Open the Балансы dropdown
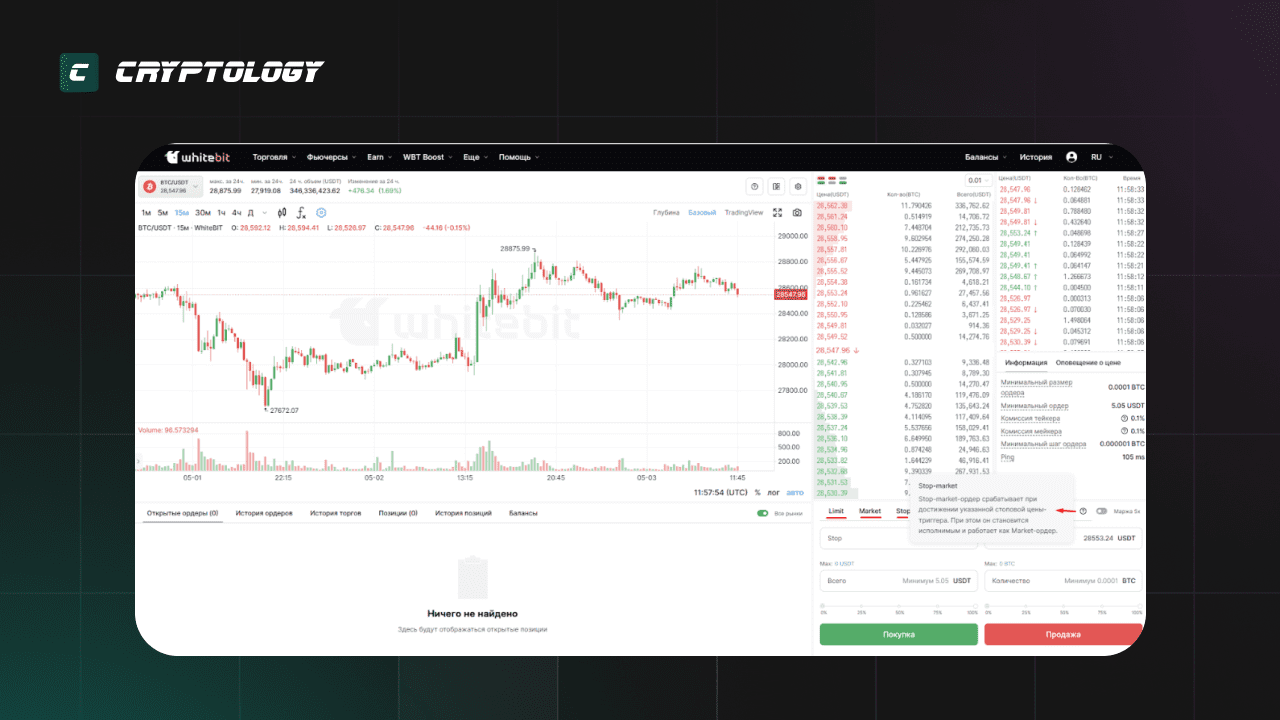This screenshot has width=1280, height=720. tap(986, 157)
